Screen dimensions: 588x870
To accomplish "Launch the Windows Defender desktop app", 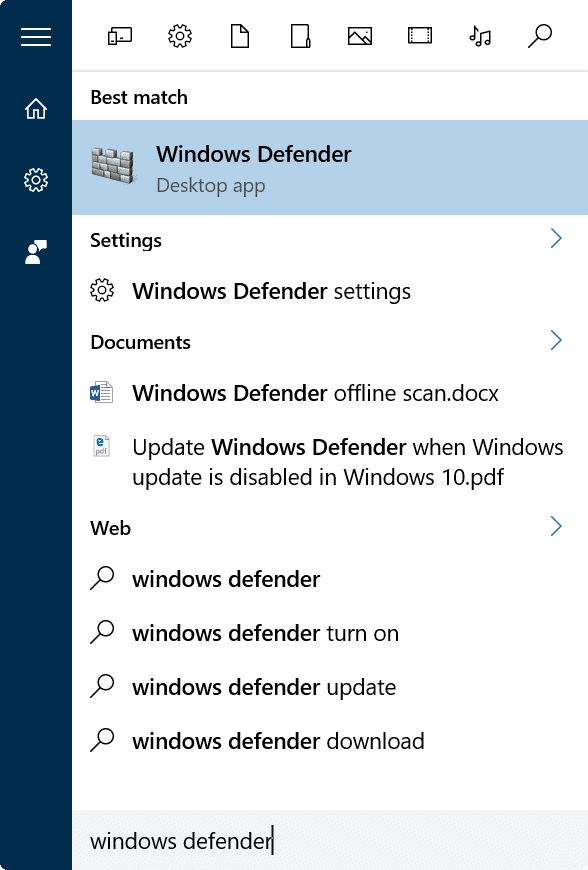I will click(x=330, y=168).
